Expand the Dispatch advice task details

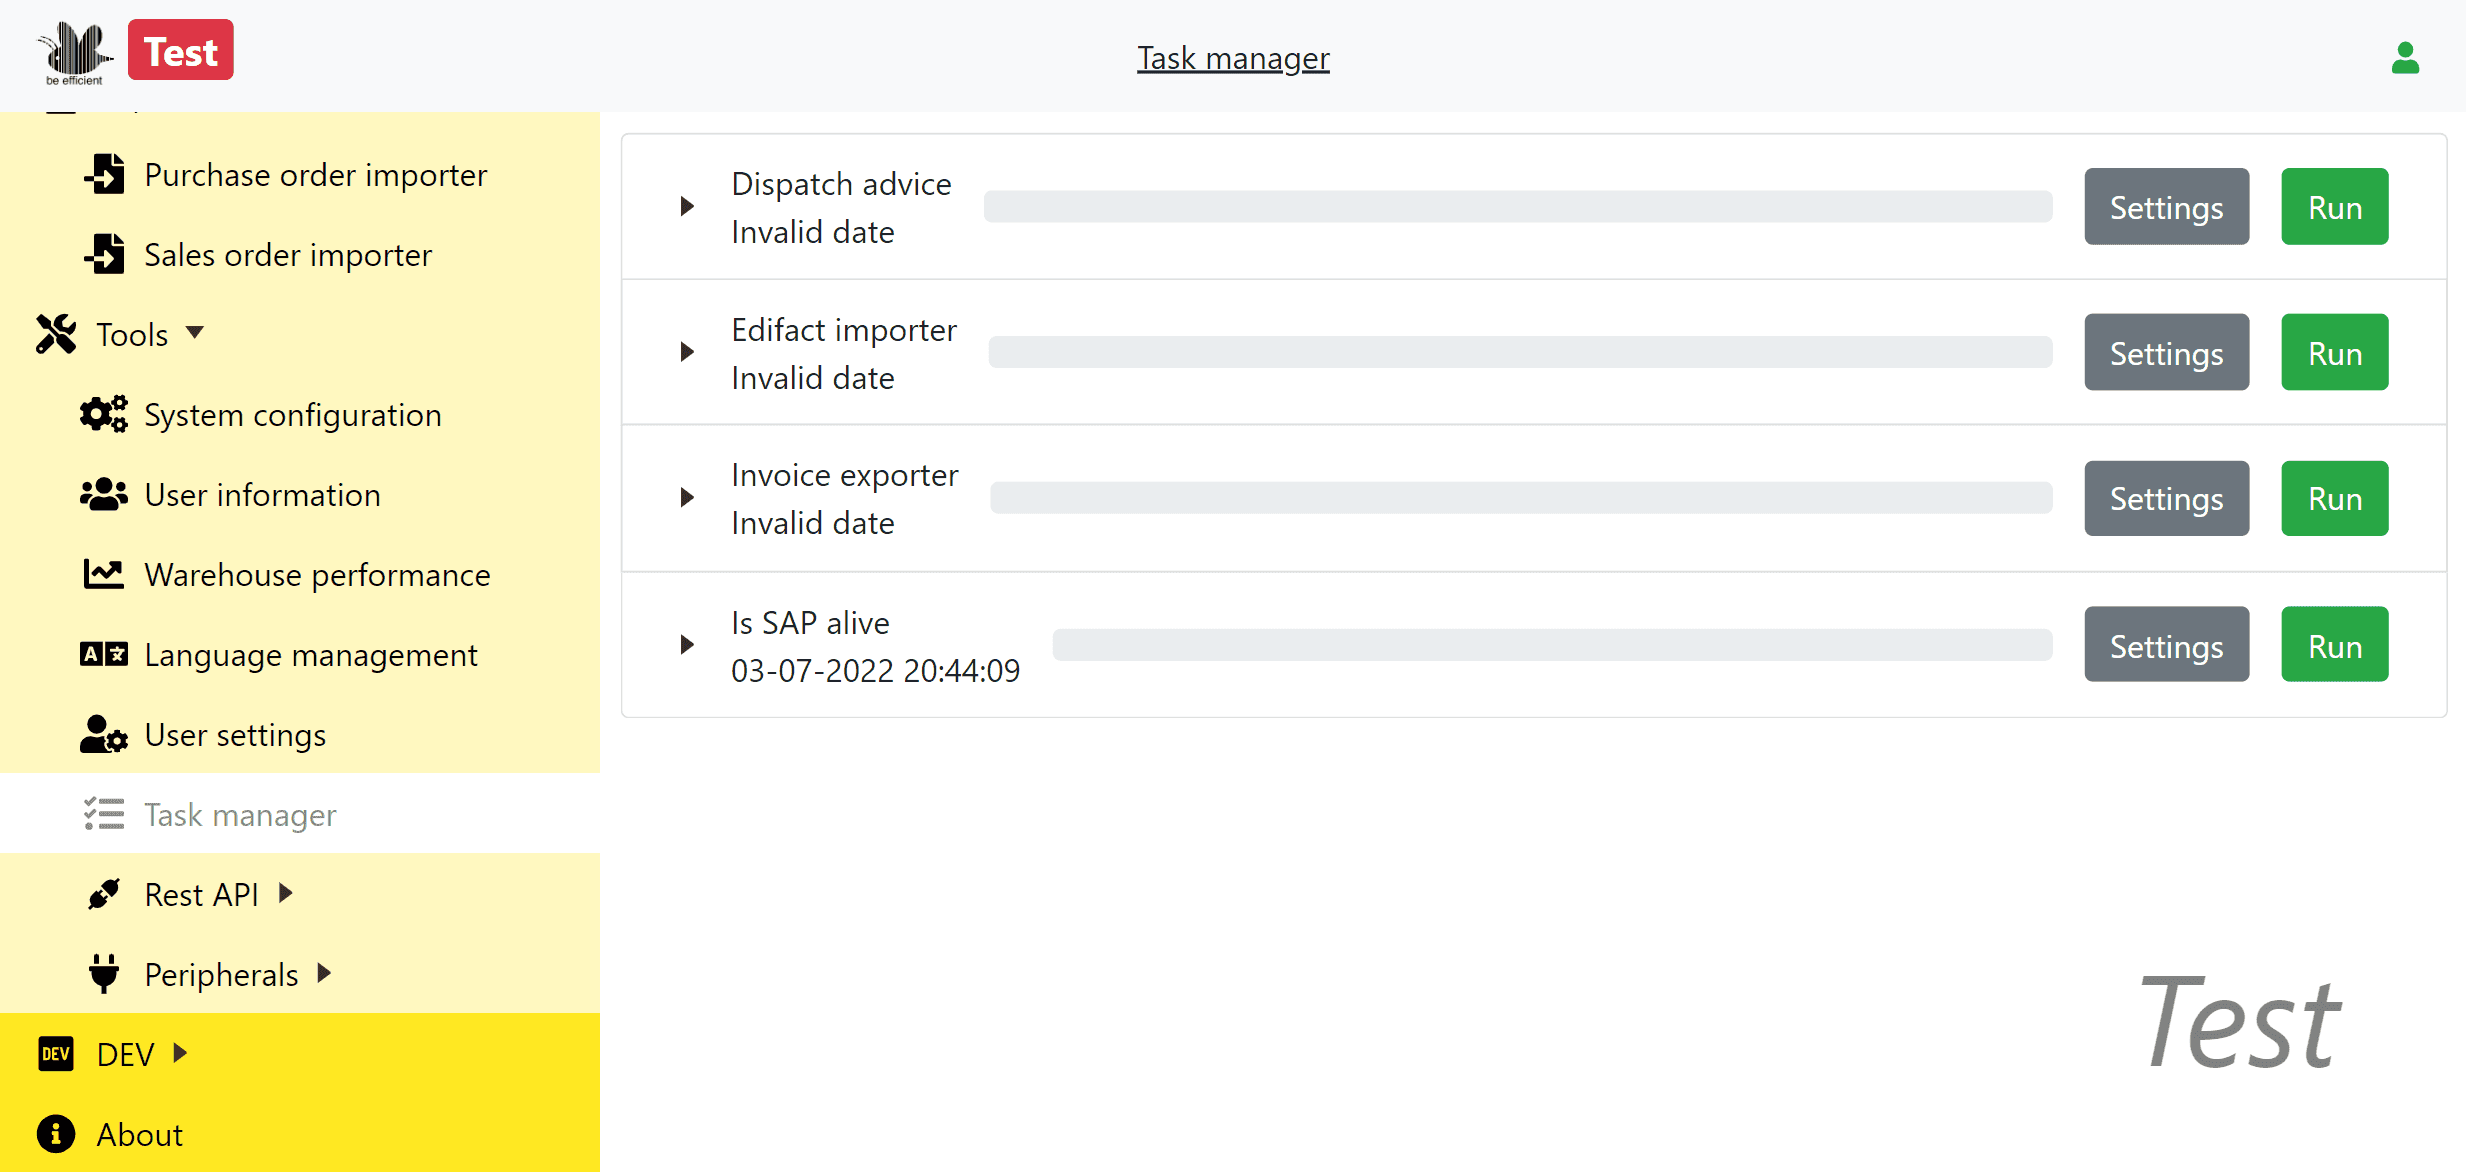click(687, 206)
